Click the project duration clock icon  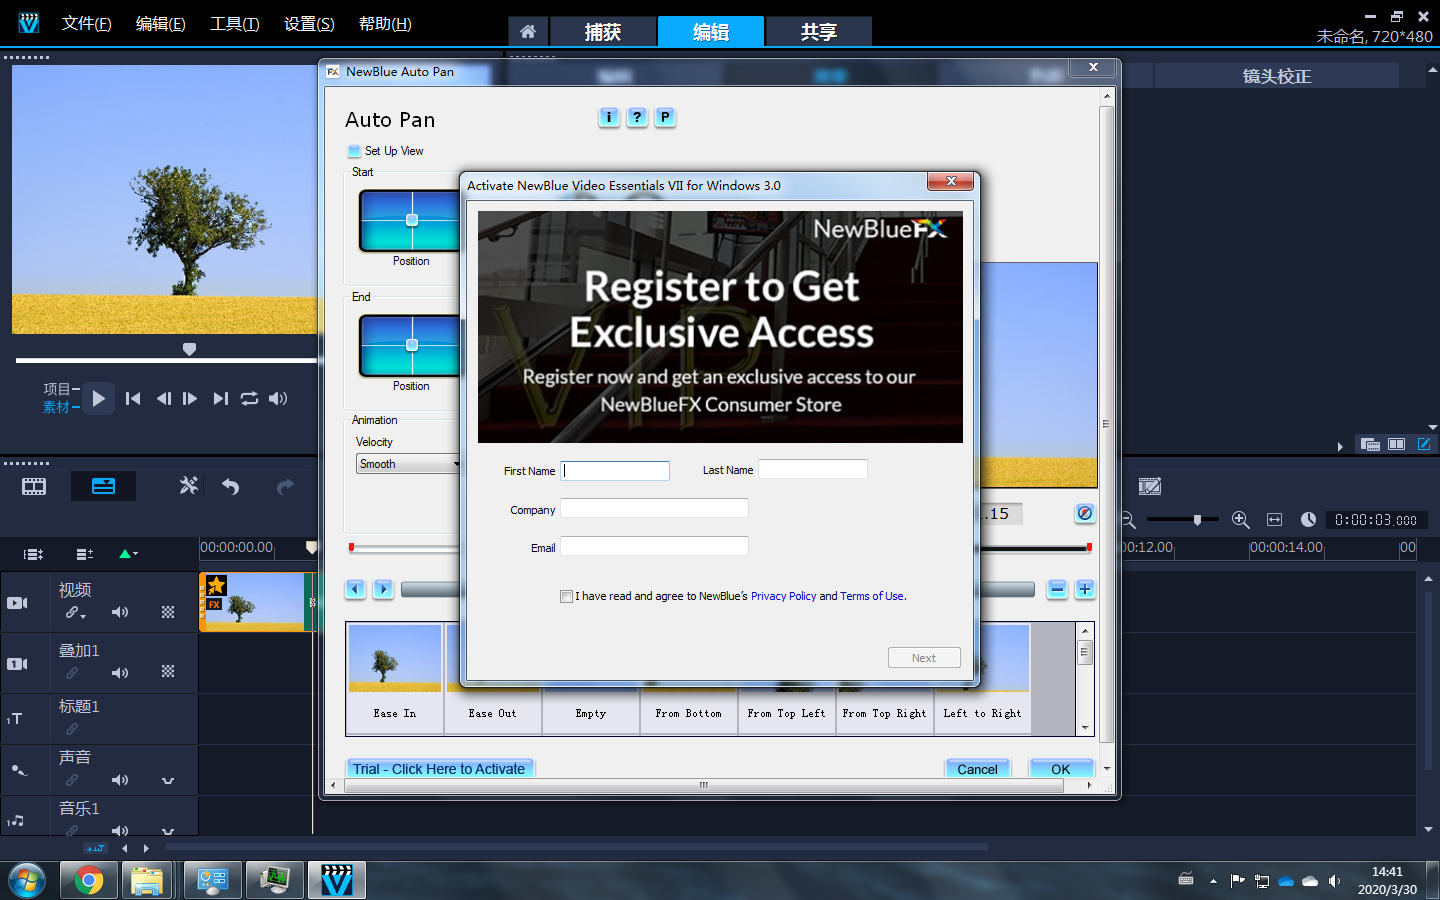point(1308,520)
